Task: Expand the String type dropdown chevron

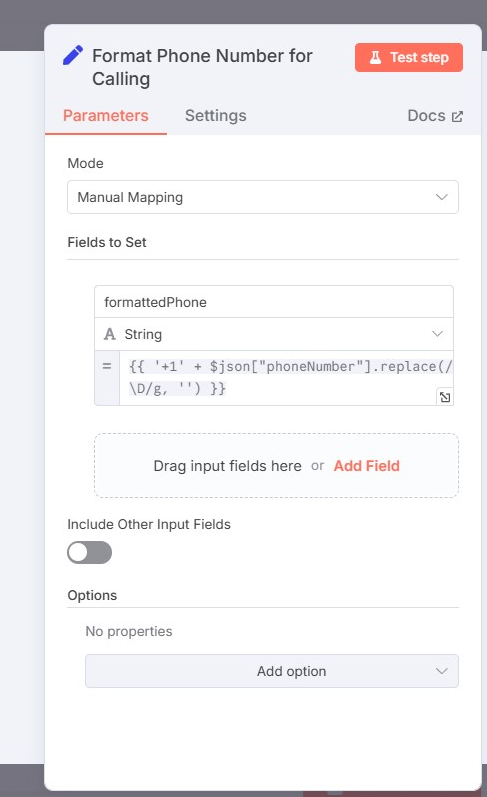Action: point(437,334)
